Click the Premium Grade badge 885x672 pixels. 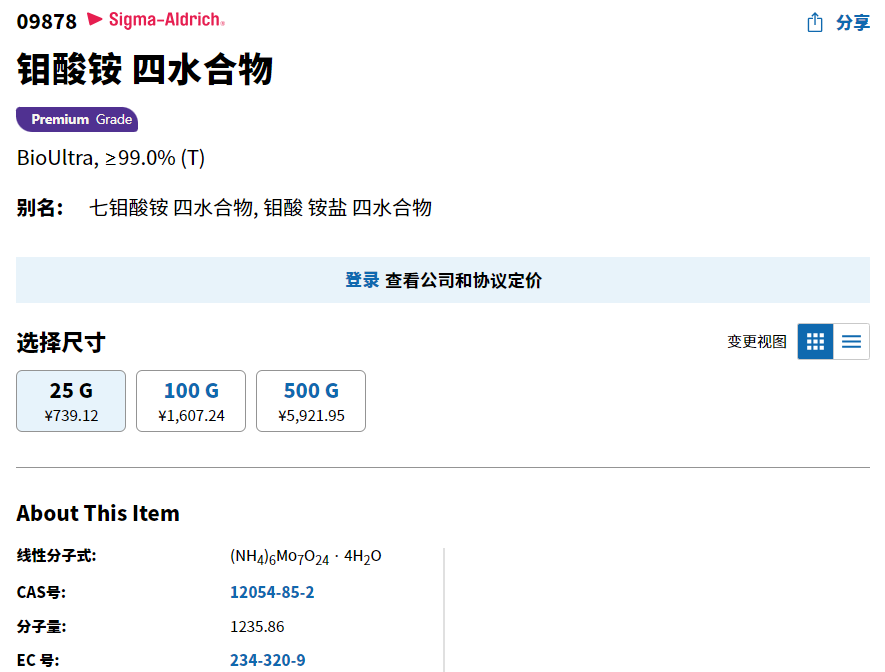[x=77, y=120]
